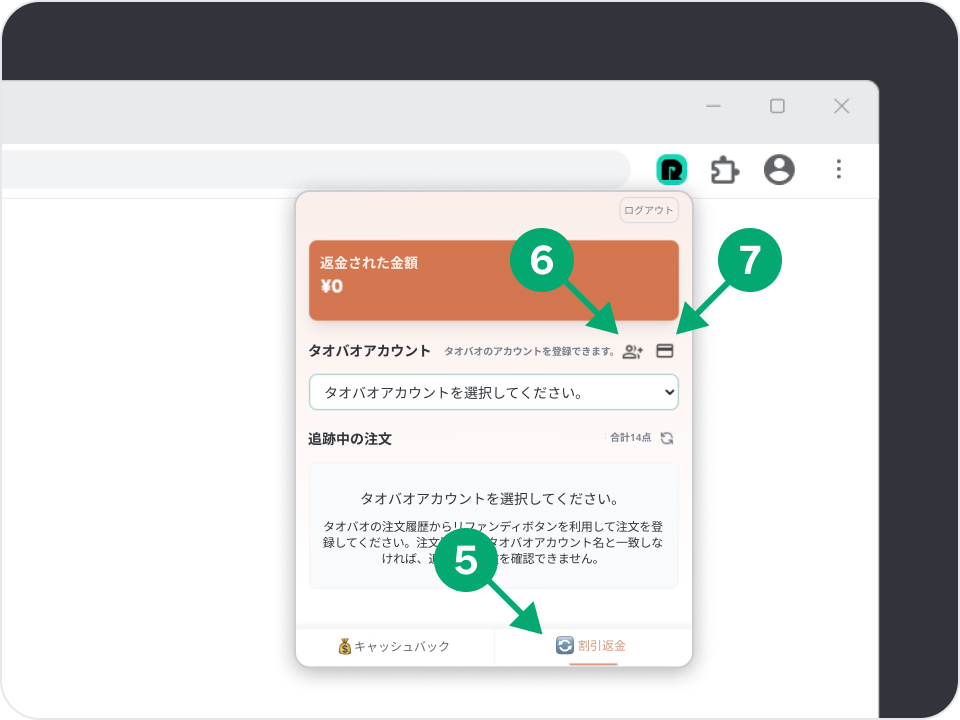
Task: Click the ログアウト button
Action: pyautogui.click(x=648, y=210)
